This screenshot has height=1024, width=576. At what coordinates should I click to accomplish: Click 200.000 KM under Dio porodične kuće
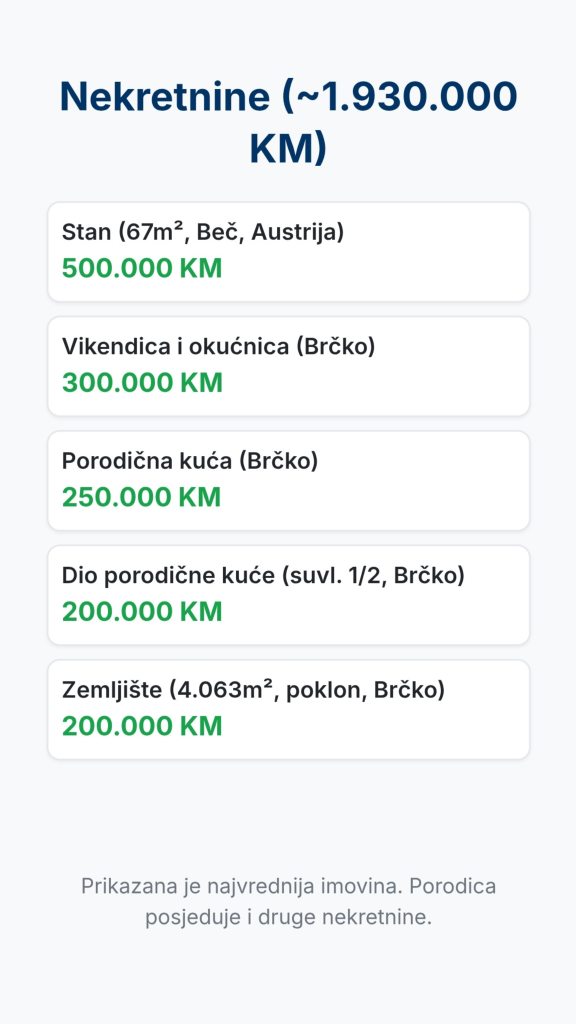point(142,611)
